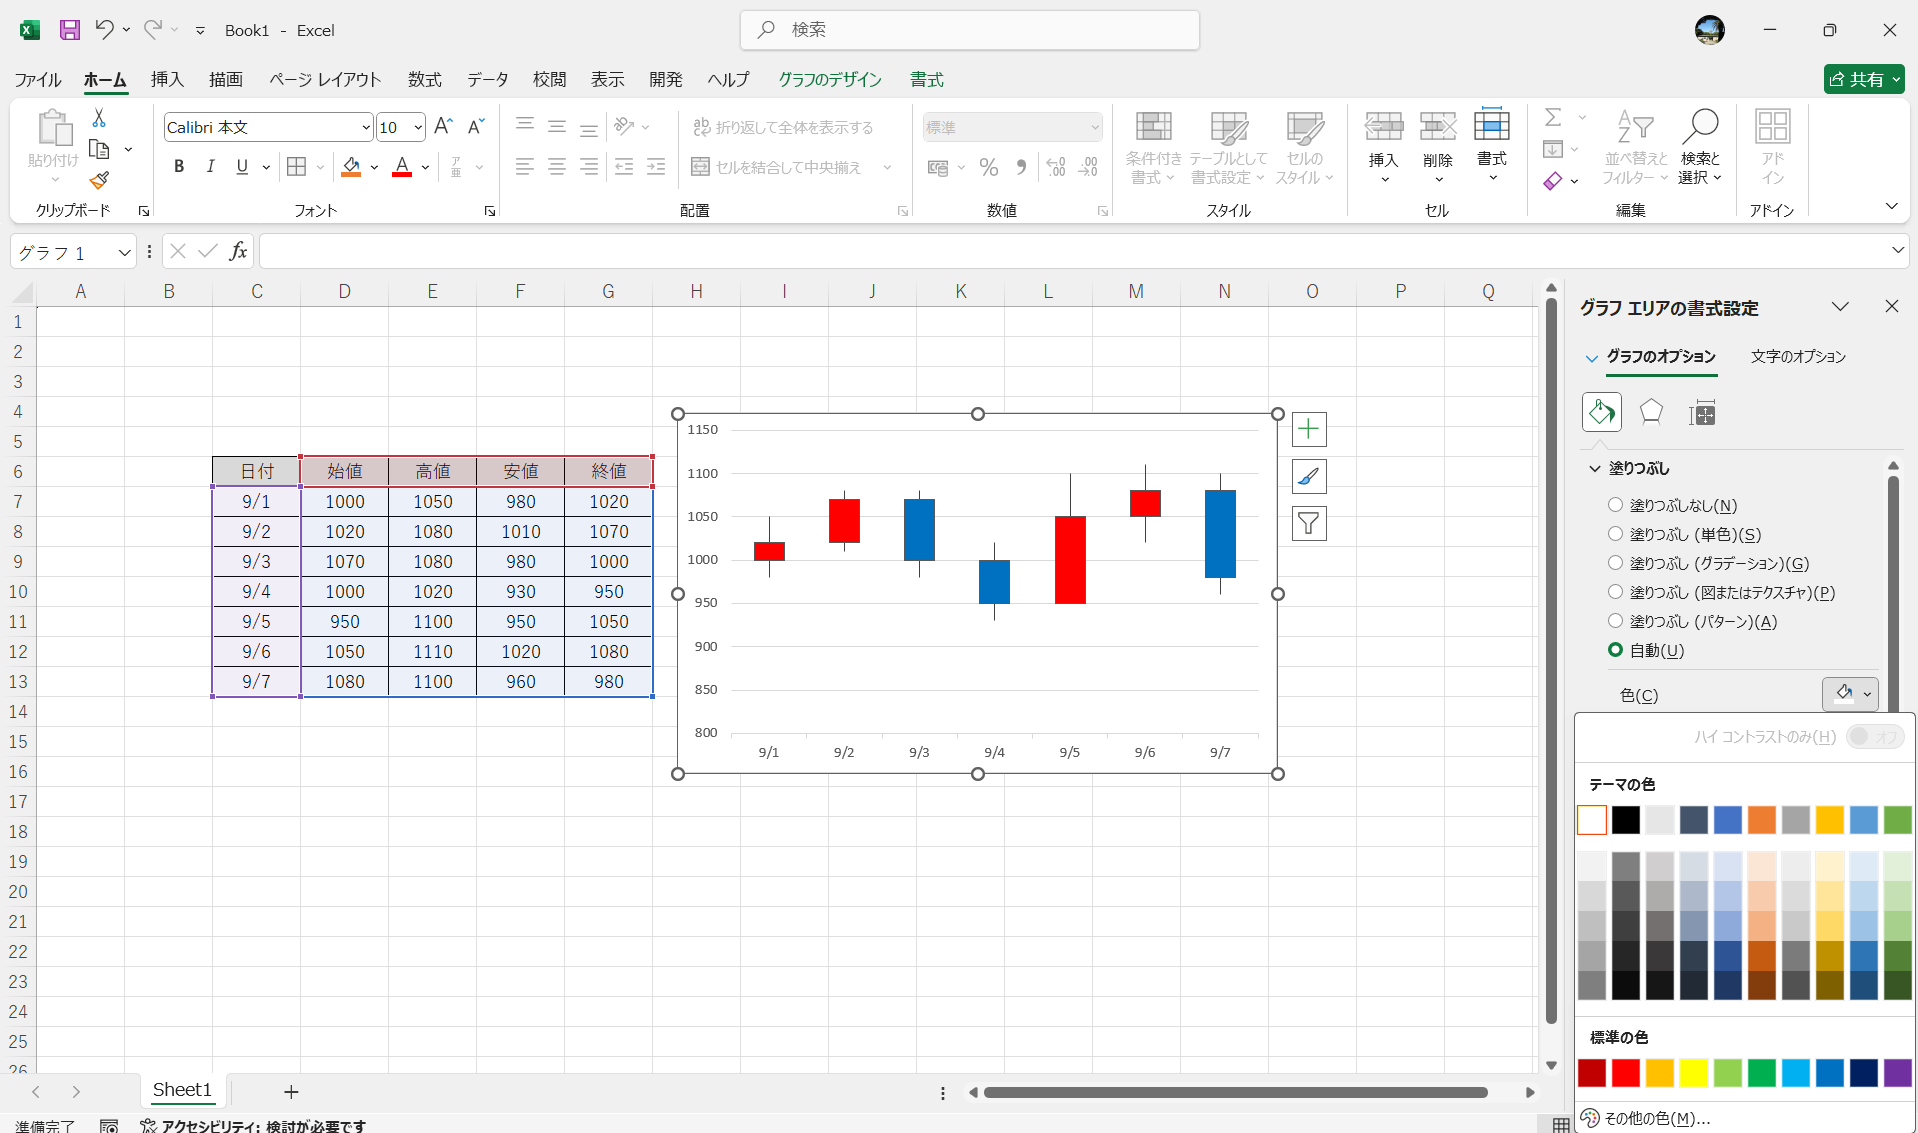Open Size & Properties icon in format pane
1918x1133 pixels.
point(1701,412)
